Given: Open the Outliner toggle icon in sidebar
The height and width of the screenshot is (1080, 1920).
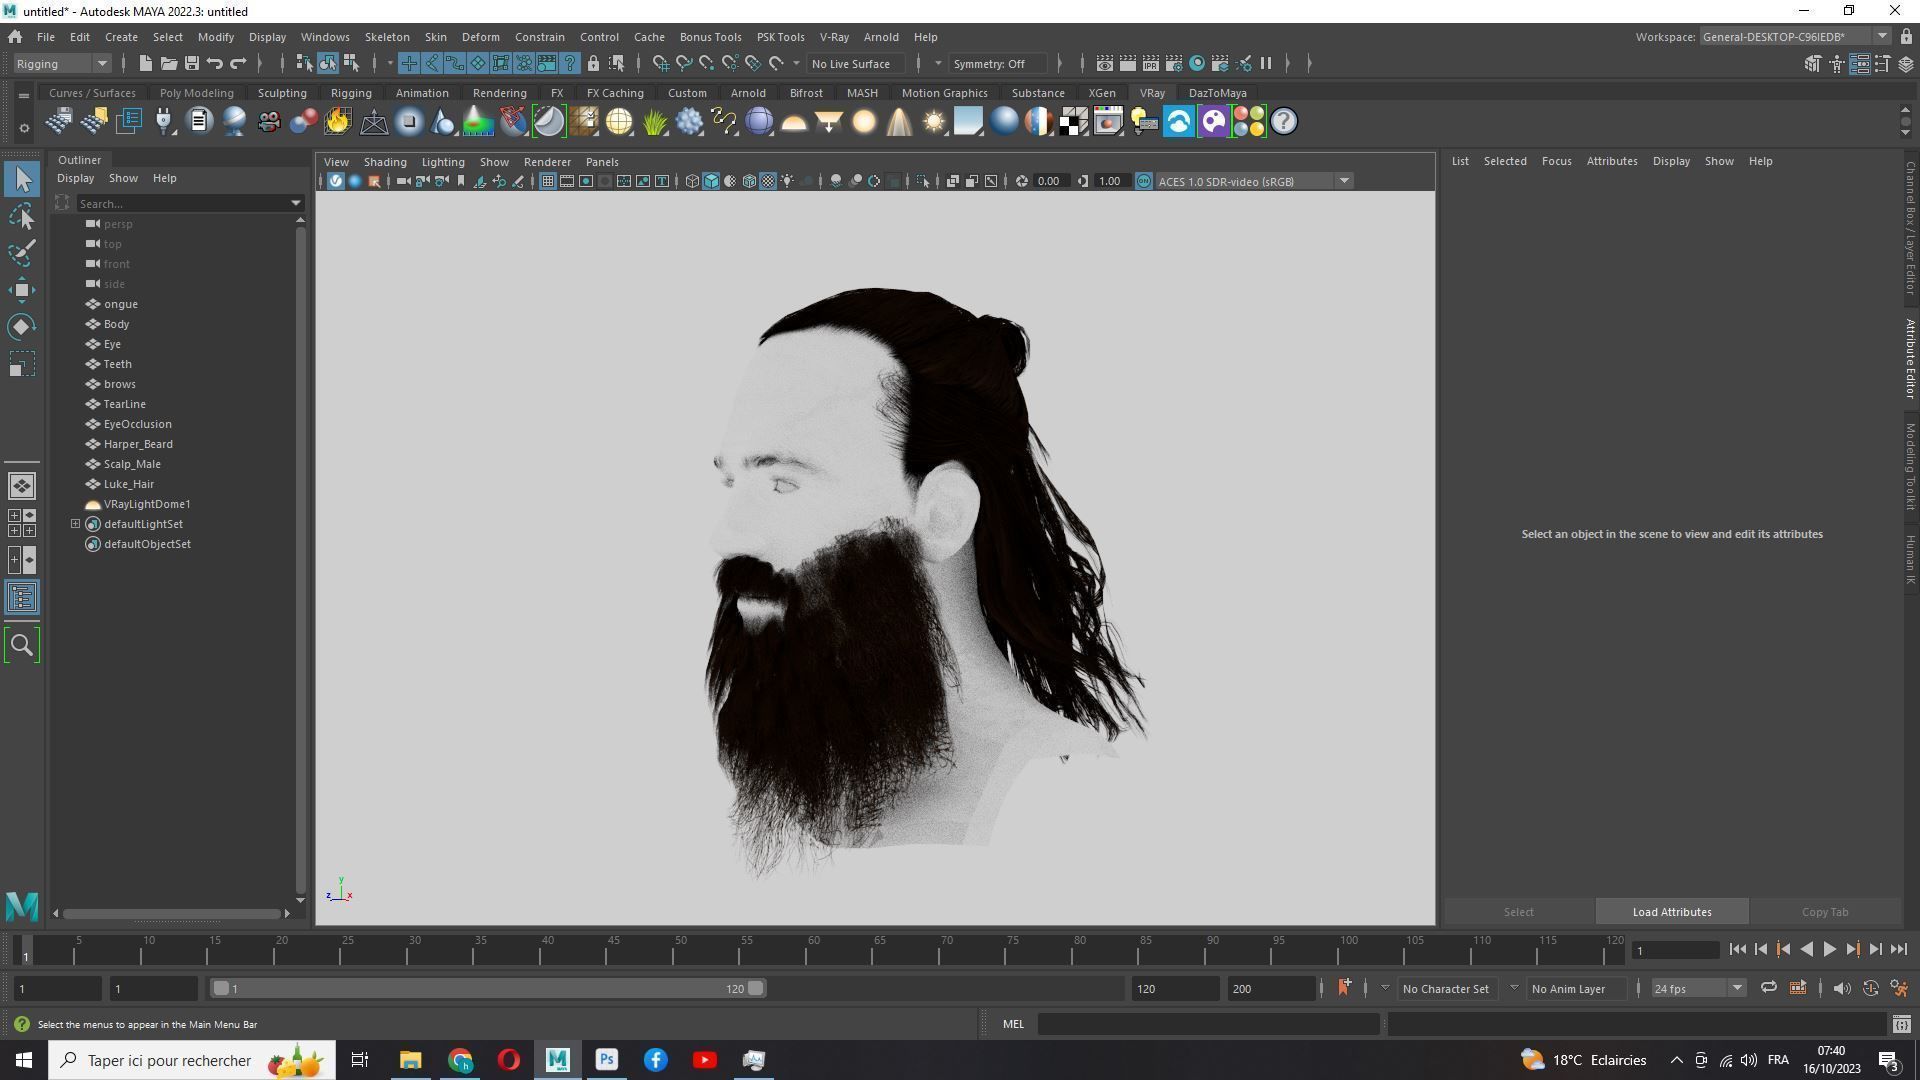Looking at the screenshot, I should (x=22, y=598).
